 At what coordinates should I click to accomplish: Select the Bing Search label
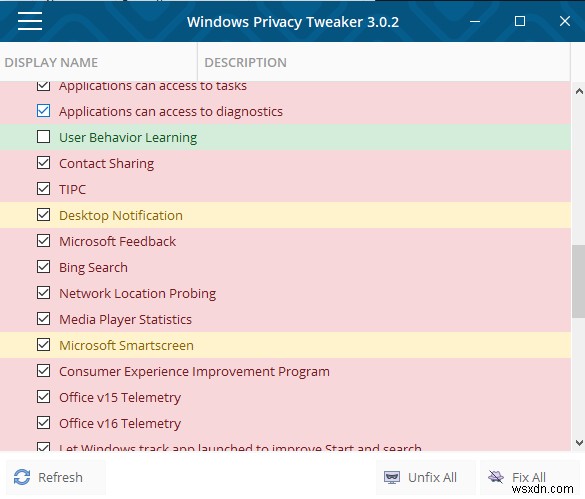93,268
